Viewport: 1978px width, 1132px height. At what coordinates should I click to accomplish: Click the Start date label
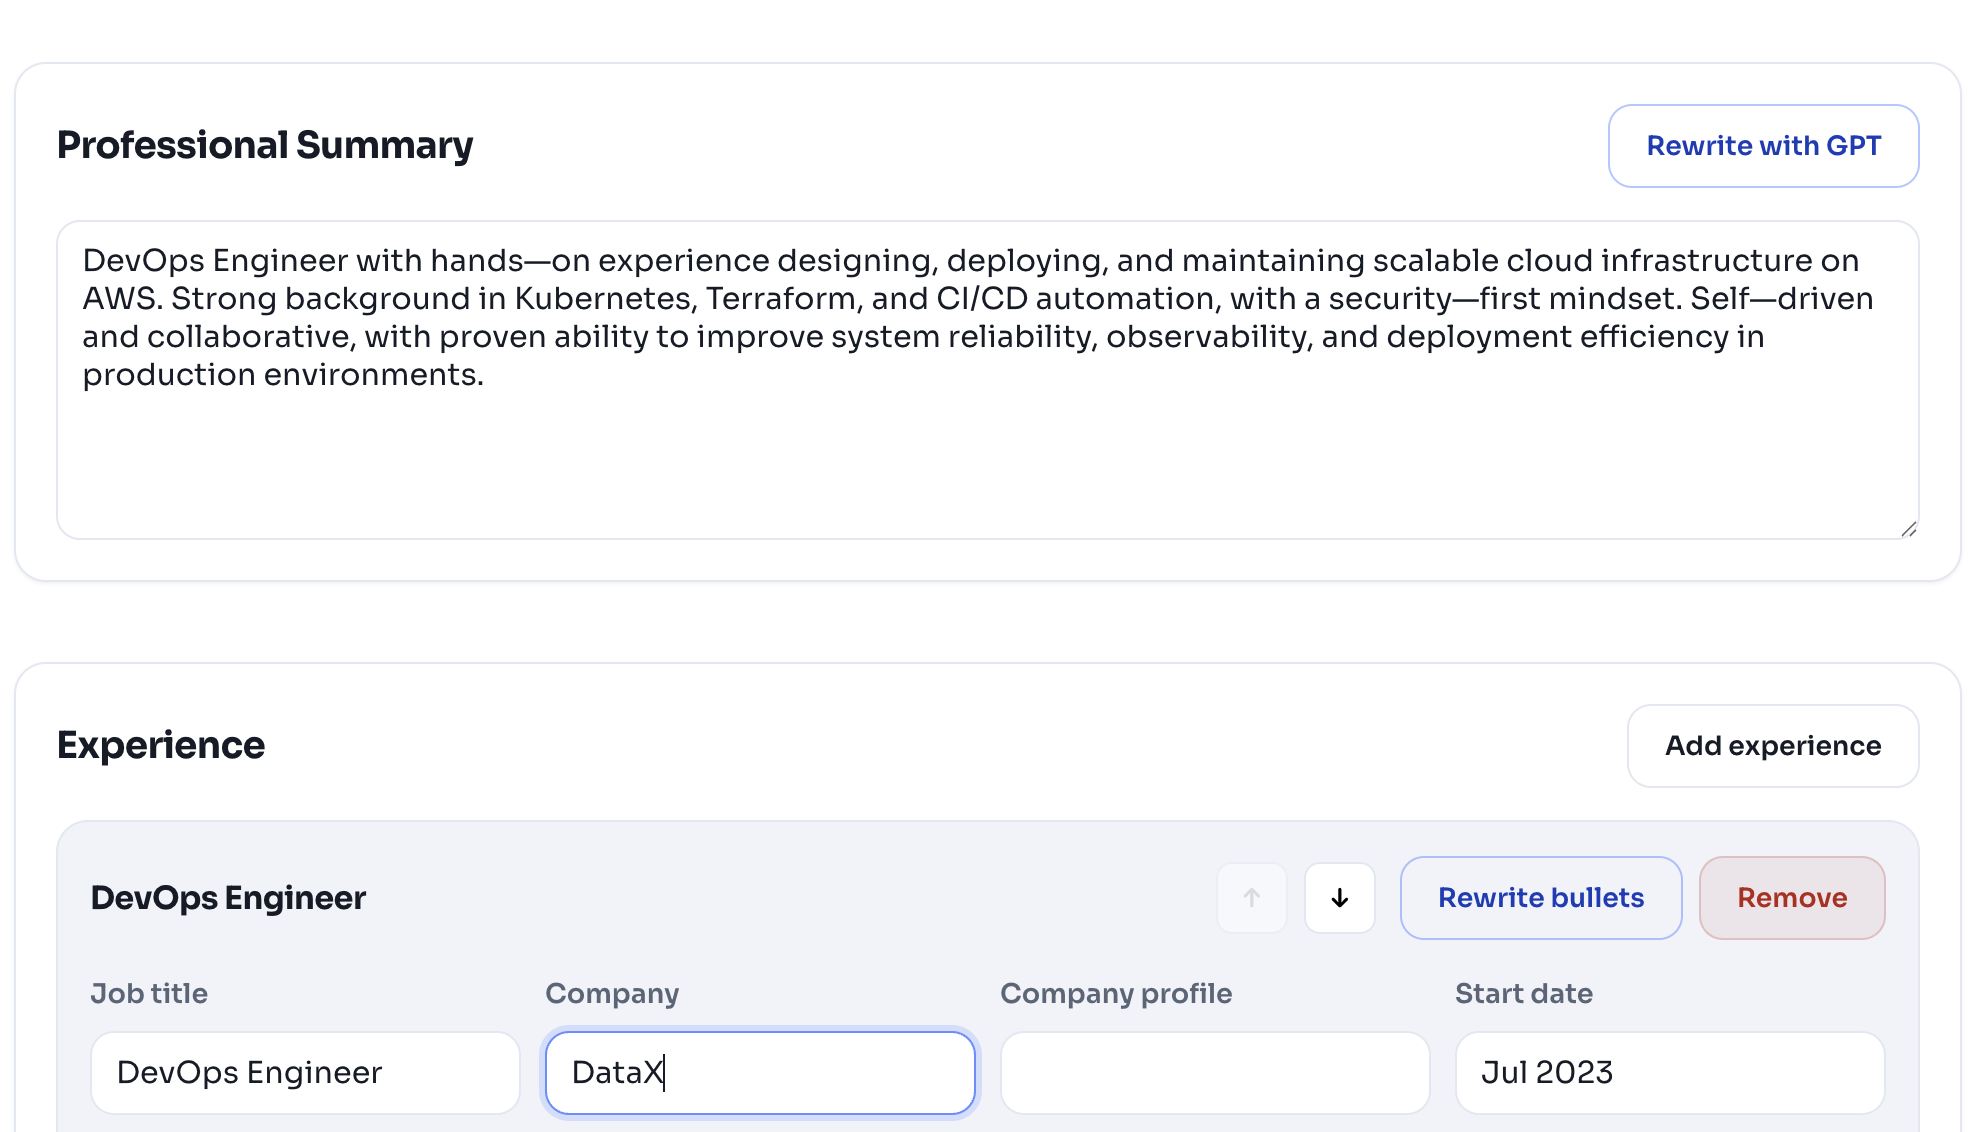(1523, 993)
